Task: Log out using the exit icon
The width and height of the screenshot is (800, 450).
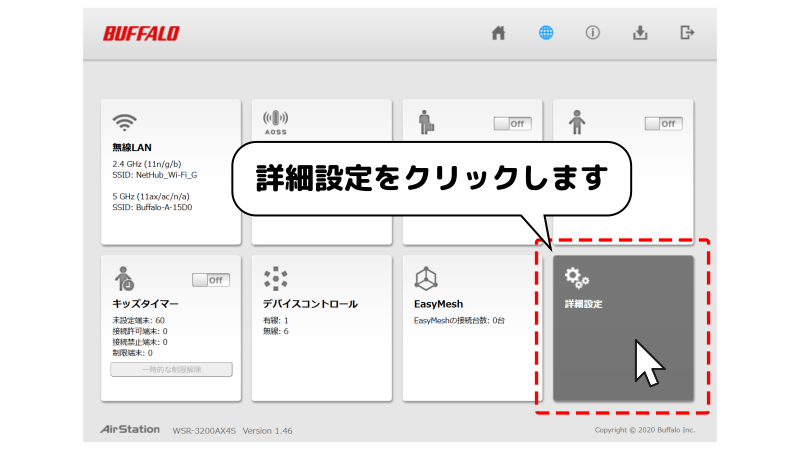Action: 687,33
